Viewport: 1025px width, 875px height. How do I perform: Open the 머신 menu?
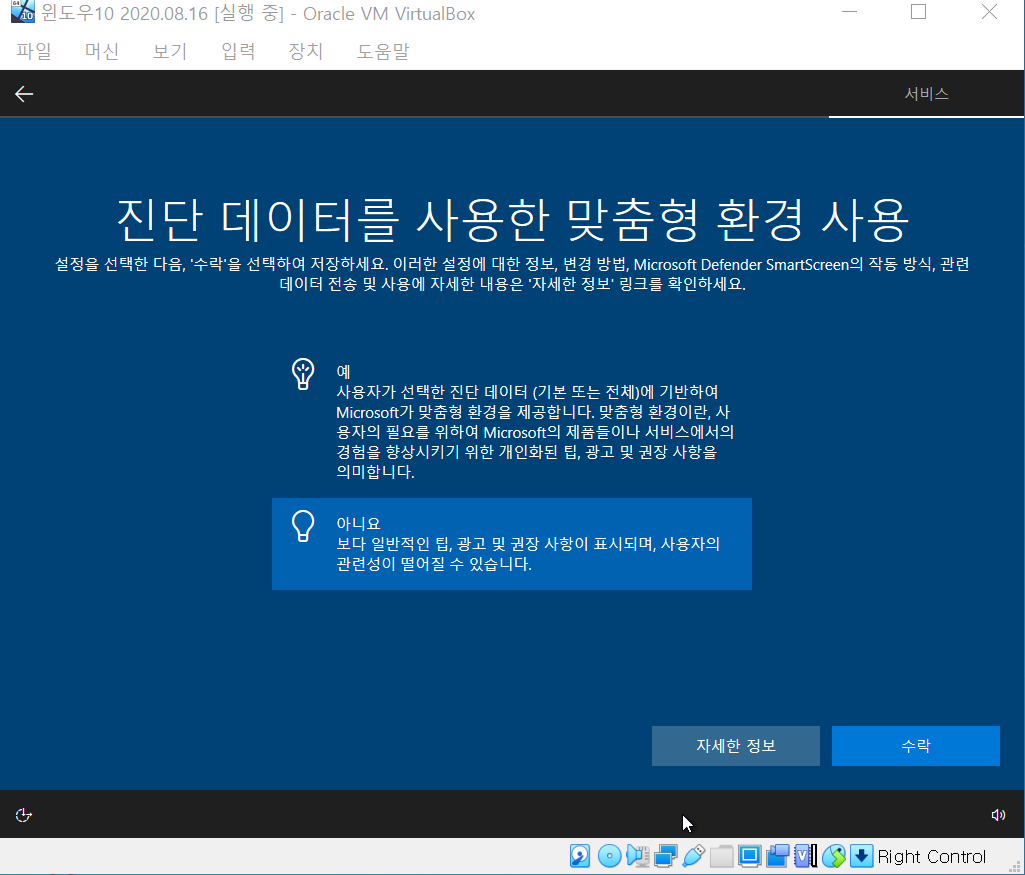[102, 51]
